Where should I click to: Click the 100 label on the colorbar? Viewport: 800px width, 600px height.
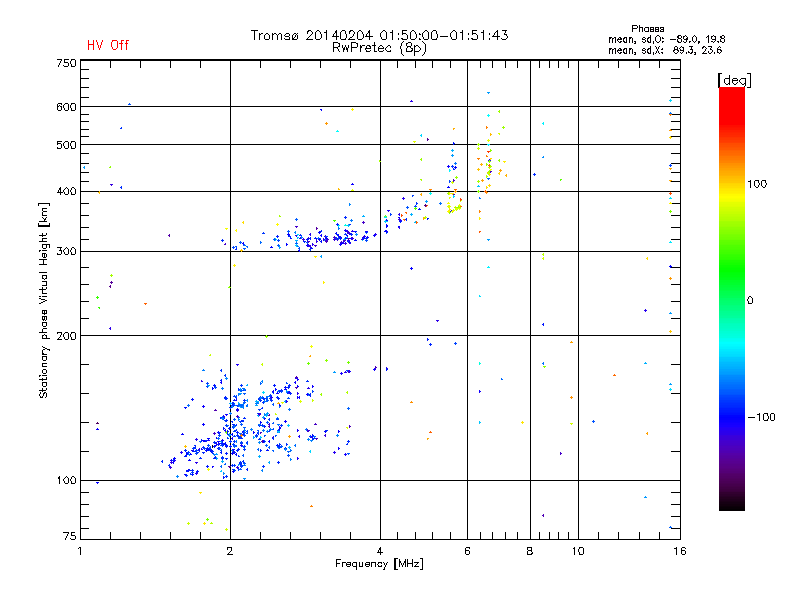click(x=757, y=184)
